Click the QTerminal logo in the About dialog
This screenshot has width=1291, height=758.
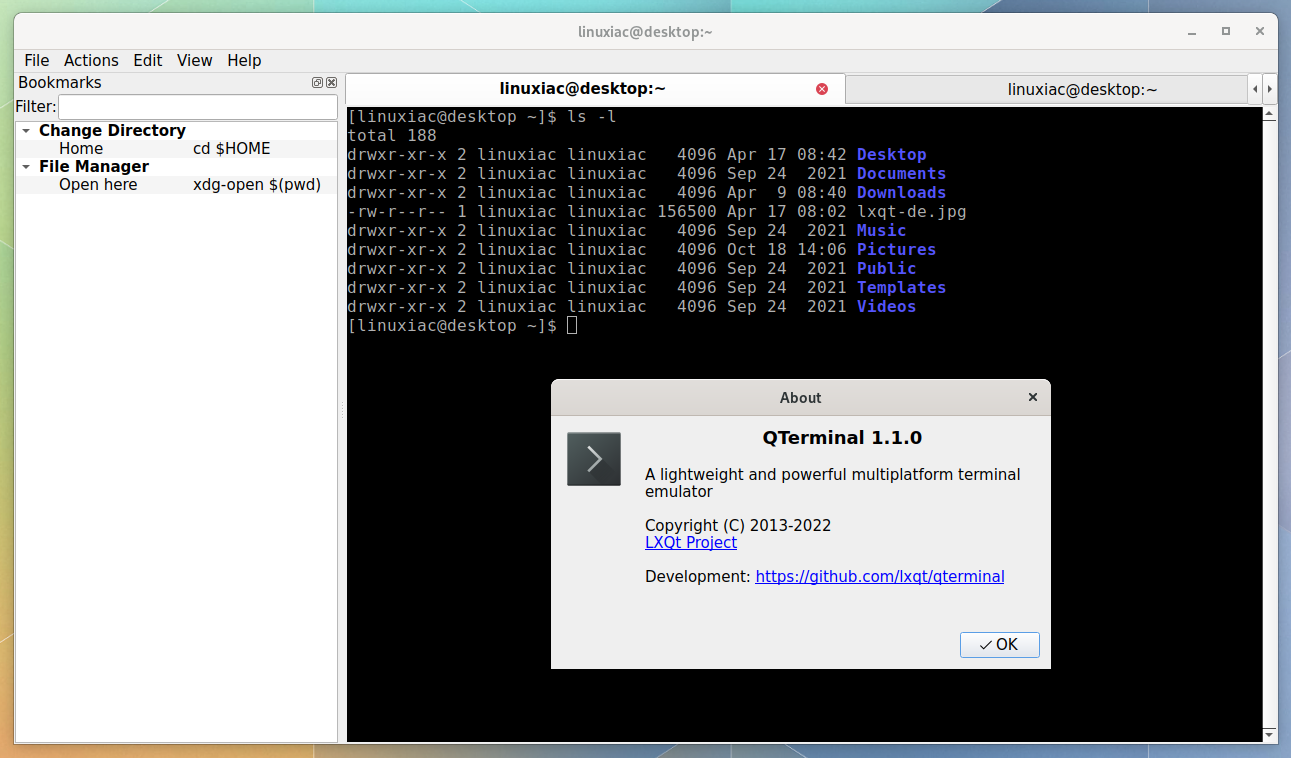coord(594,459)
